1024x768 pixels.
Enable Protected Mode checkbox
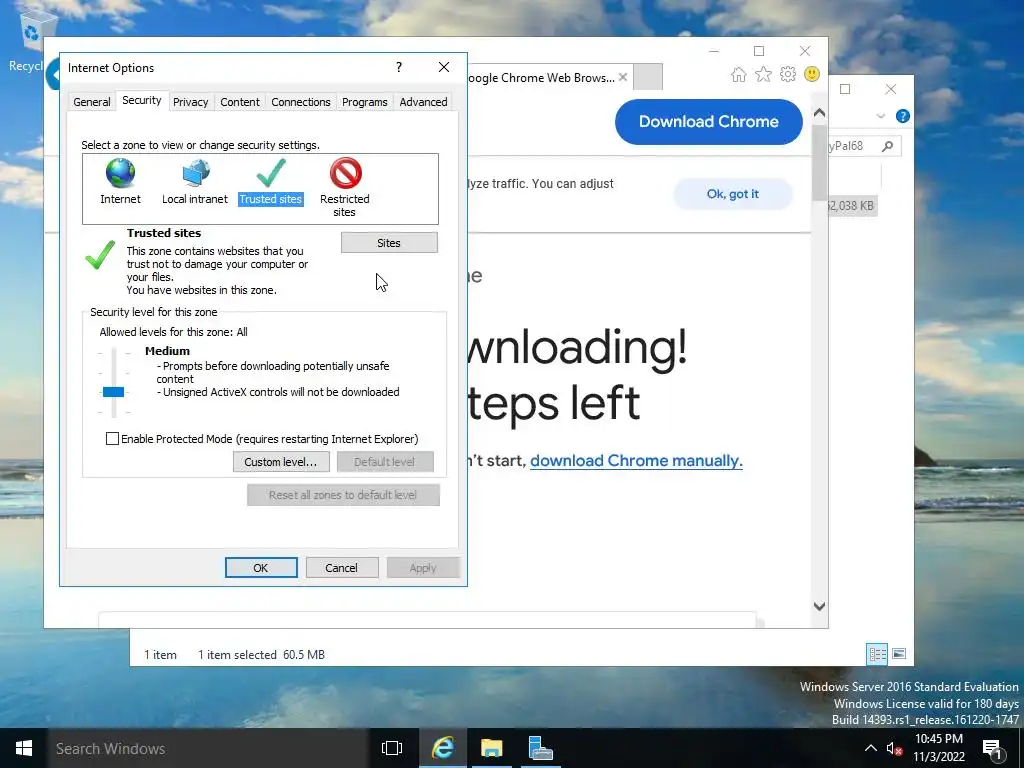(112, 439)
